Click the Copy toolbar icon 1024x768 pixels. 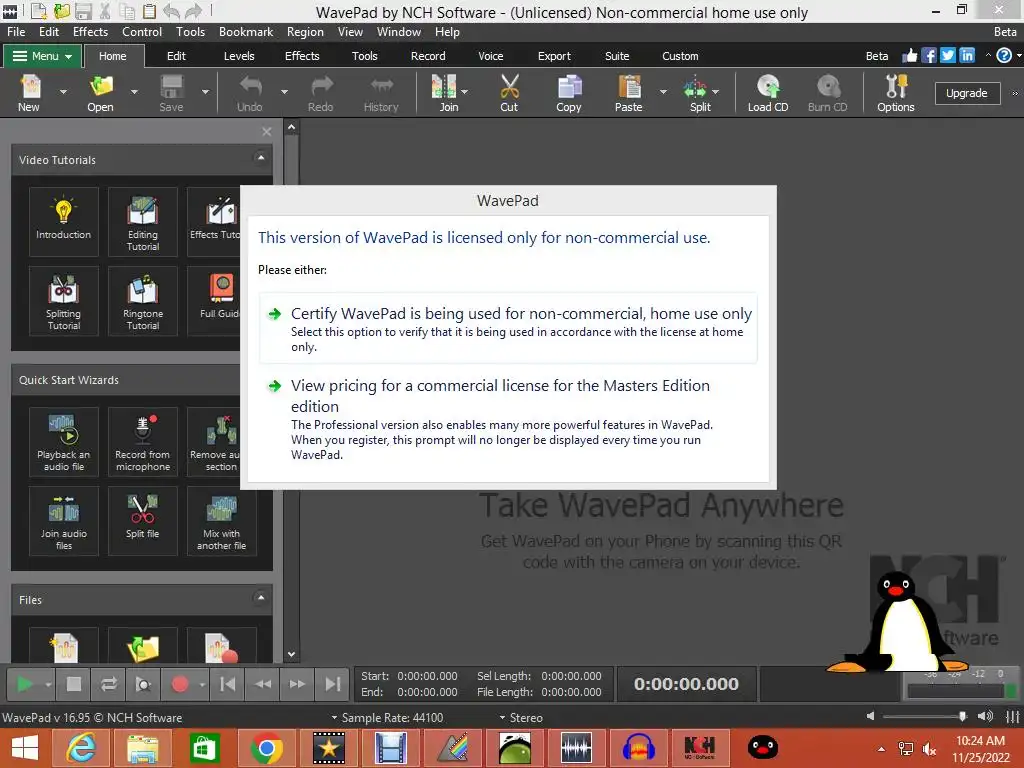pyautogui.click(x=569, y=93)
